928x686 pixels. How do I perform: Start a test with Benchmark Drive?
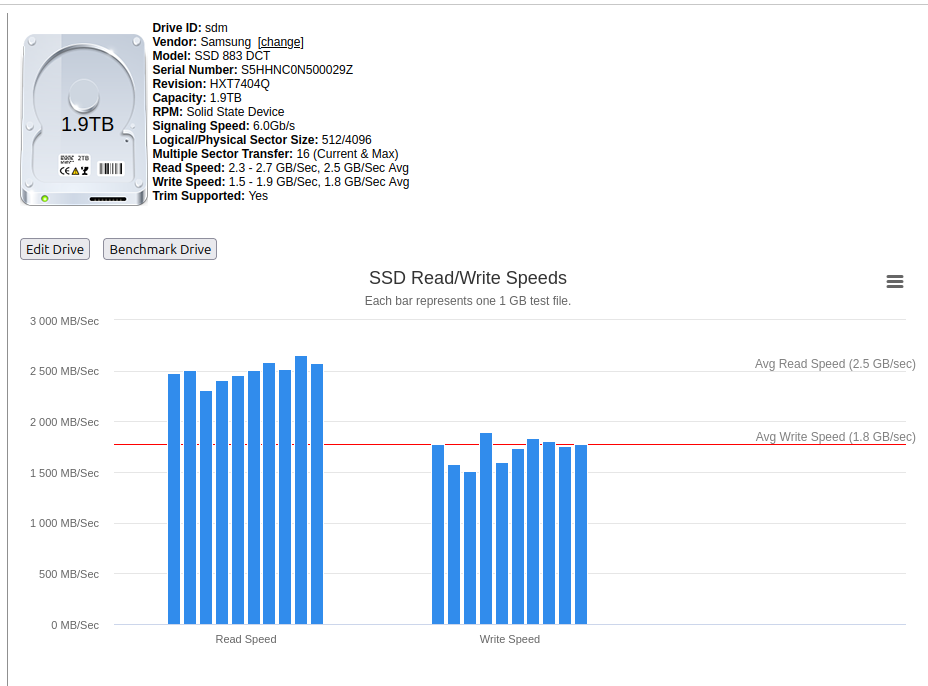click(160, 249)
